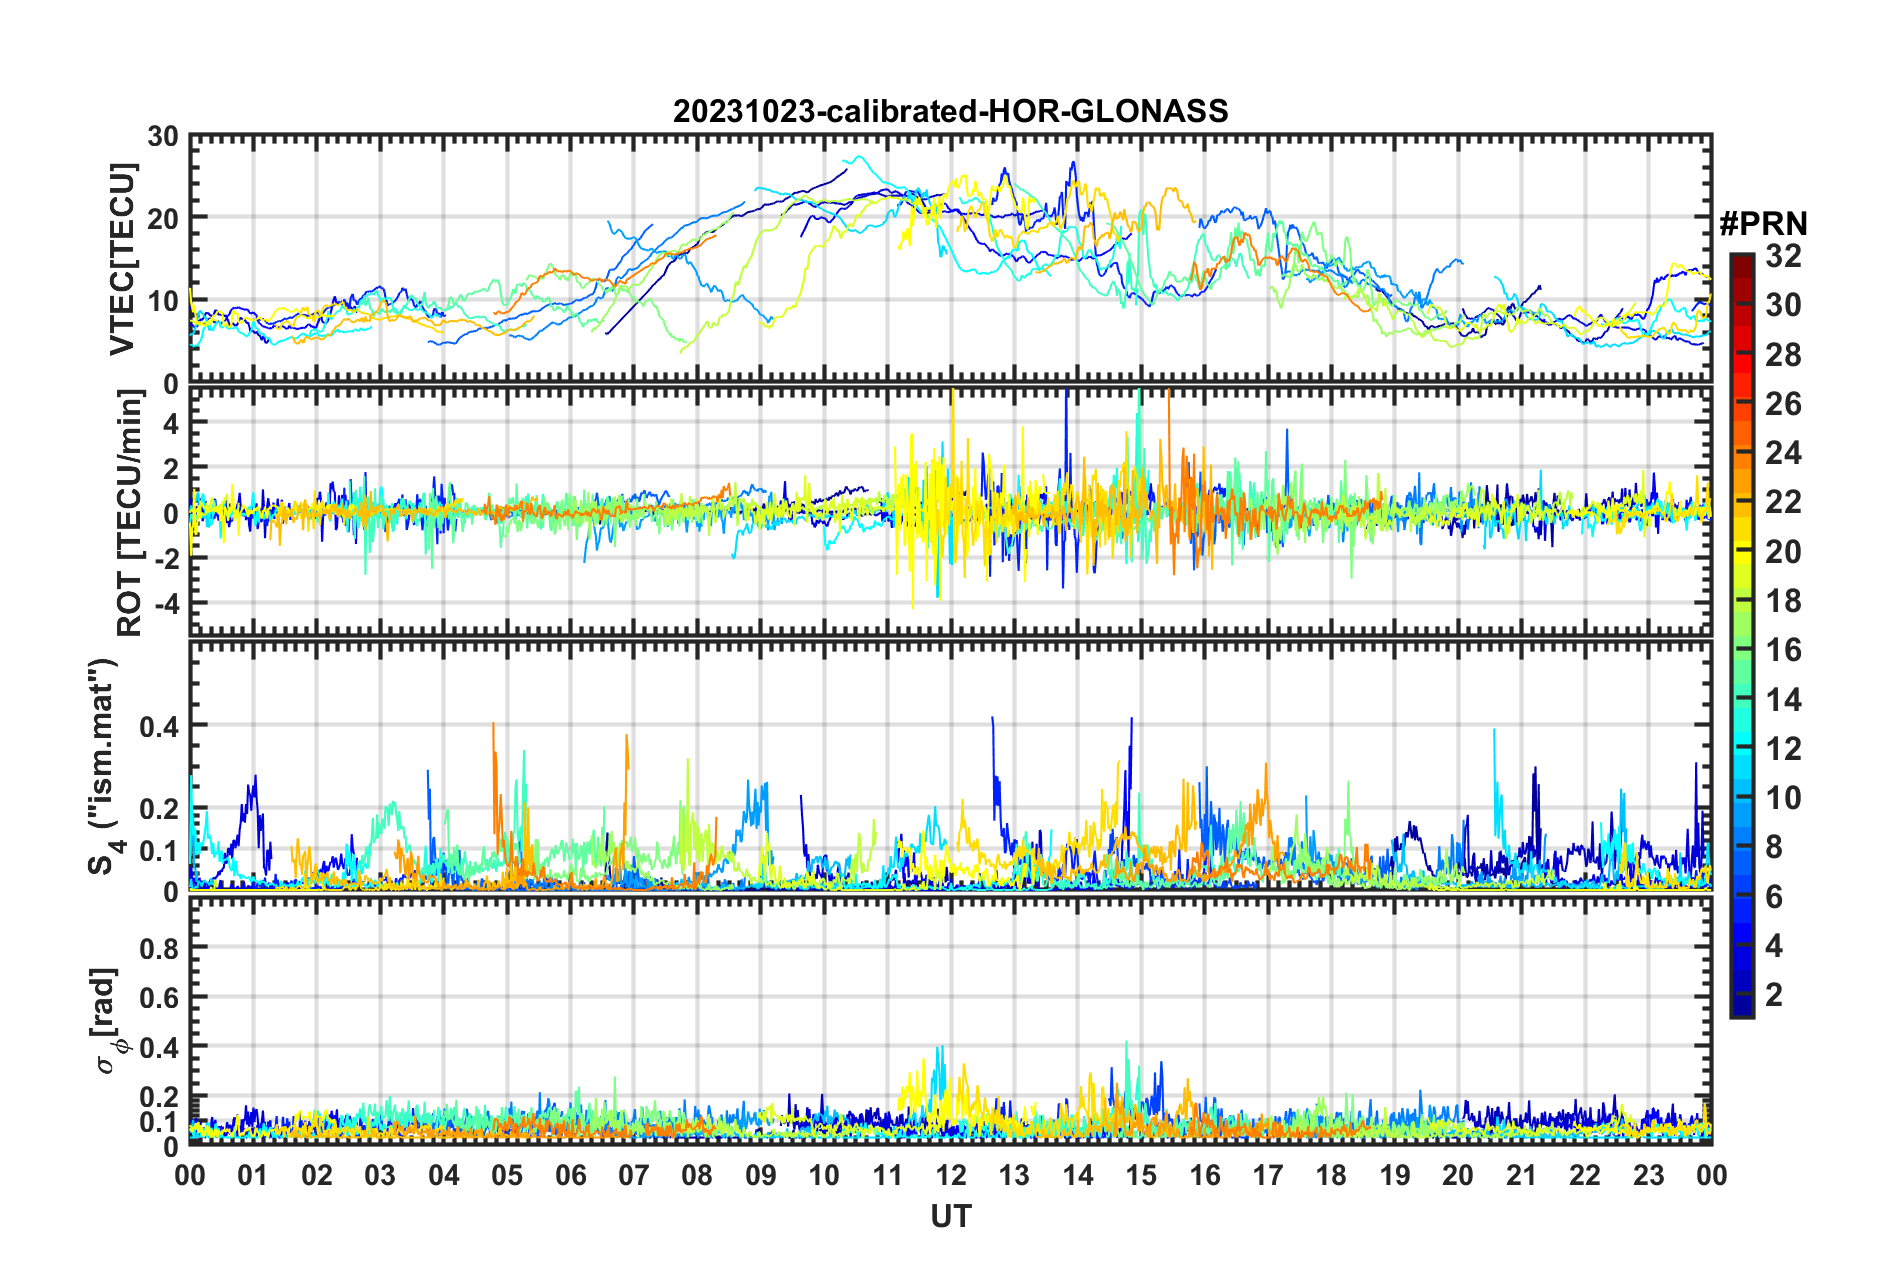Click the S4 ("ism.mat") y-axis label
1902x1272 pixels.
103,766
